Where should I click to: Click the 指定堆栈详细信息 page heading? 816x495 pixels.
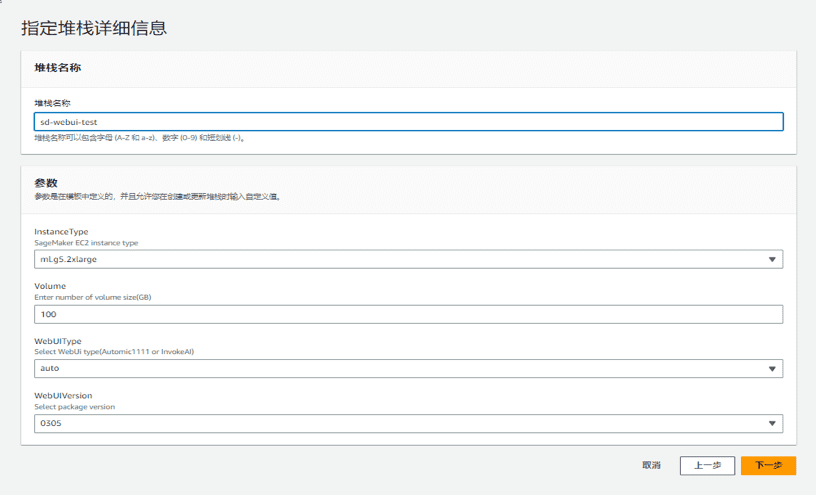click(94, 28)
